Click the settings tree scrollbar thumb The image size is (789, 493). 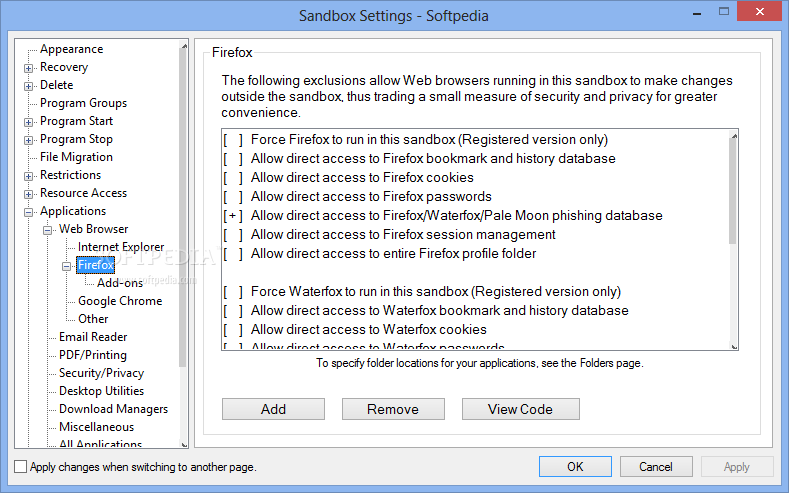click(x=183, y=207)
